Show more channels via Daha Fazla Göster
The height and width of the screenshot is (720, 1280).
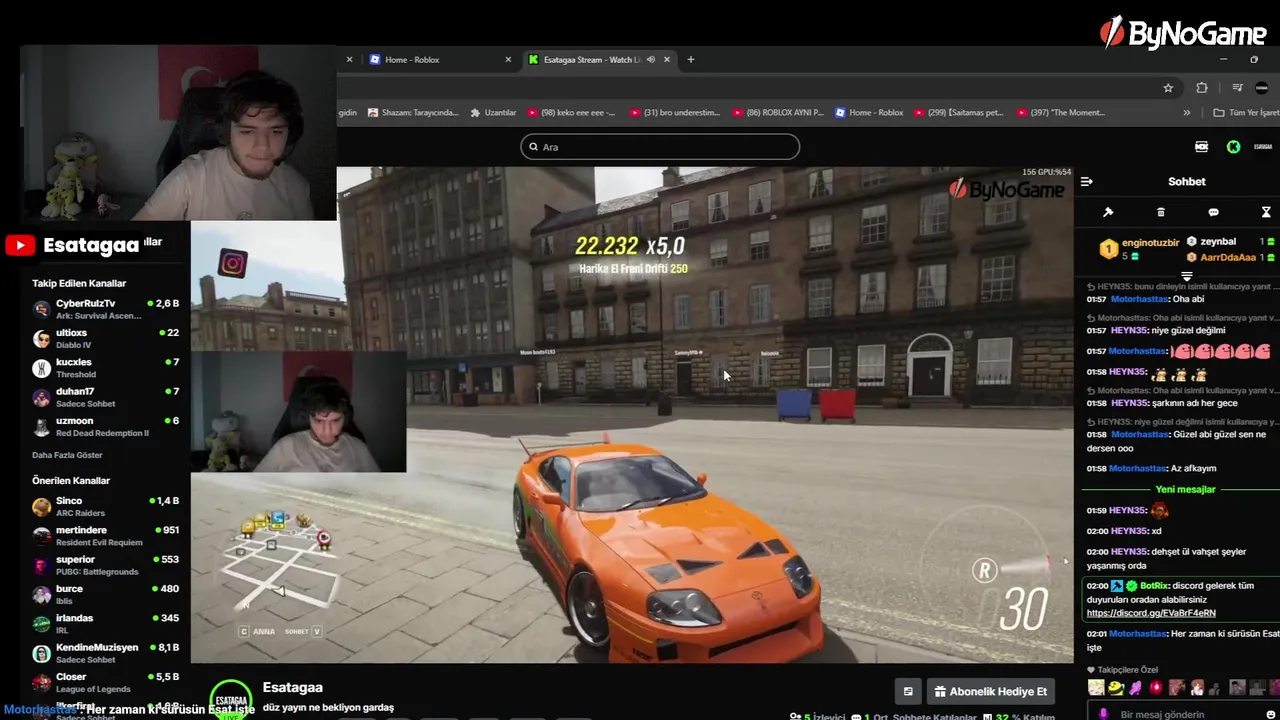pyautogui.click(x=67, y=455)
